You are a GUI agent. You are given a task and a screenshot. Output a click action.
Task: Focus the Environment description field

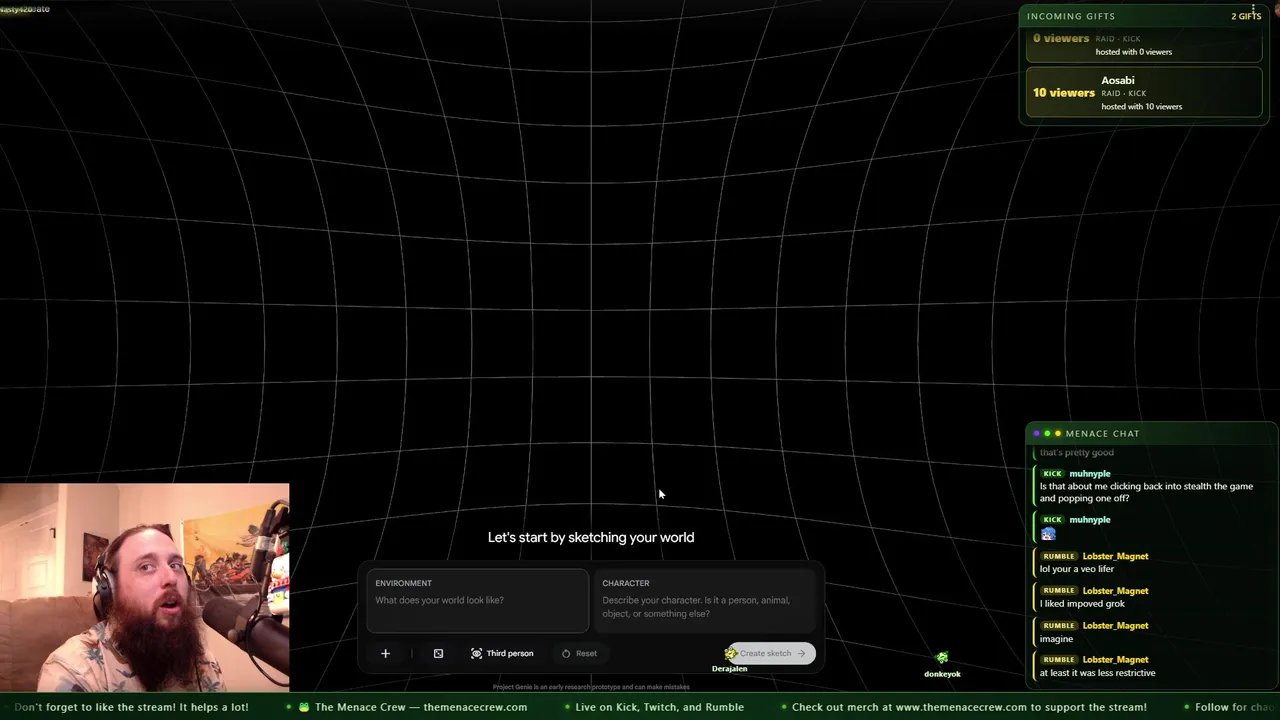click(477, 600)
